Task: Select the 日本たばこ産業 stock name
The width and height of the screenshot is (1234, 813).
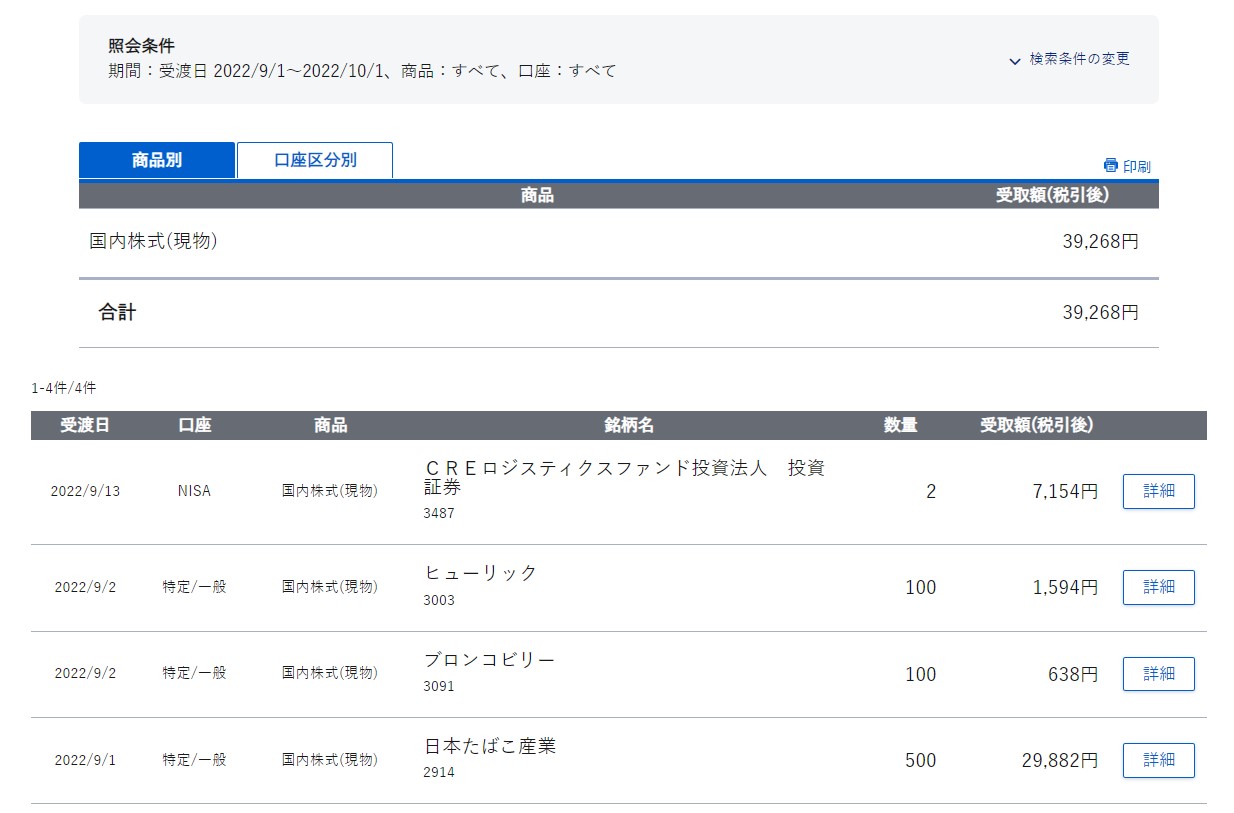Action: coord(490,746)
